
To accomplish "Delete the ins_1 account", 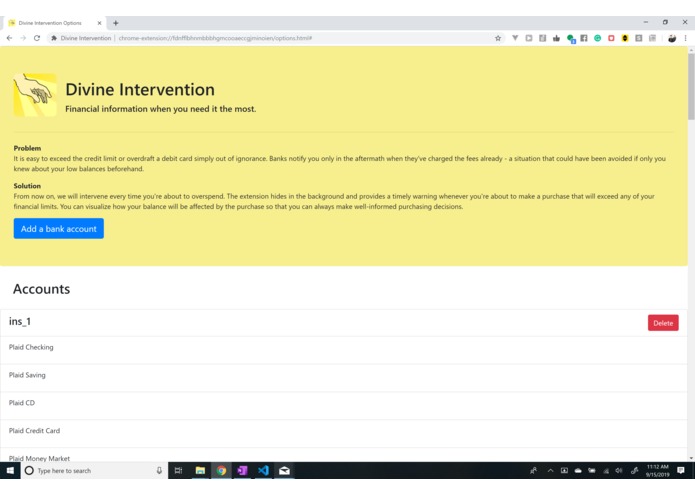I will coord(663,323).
